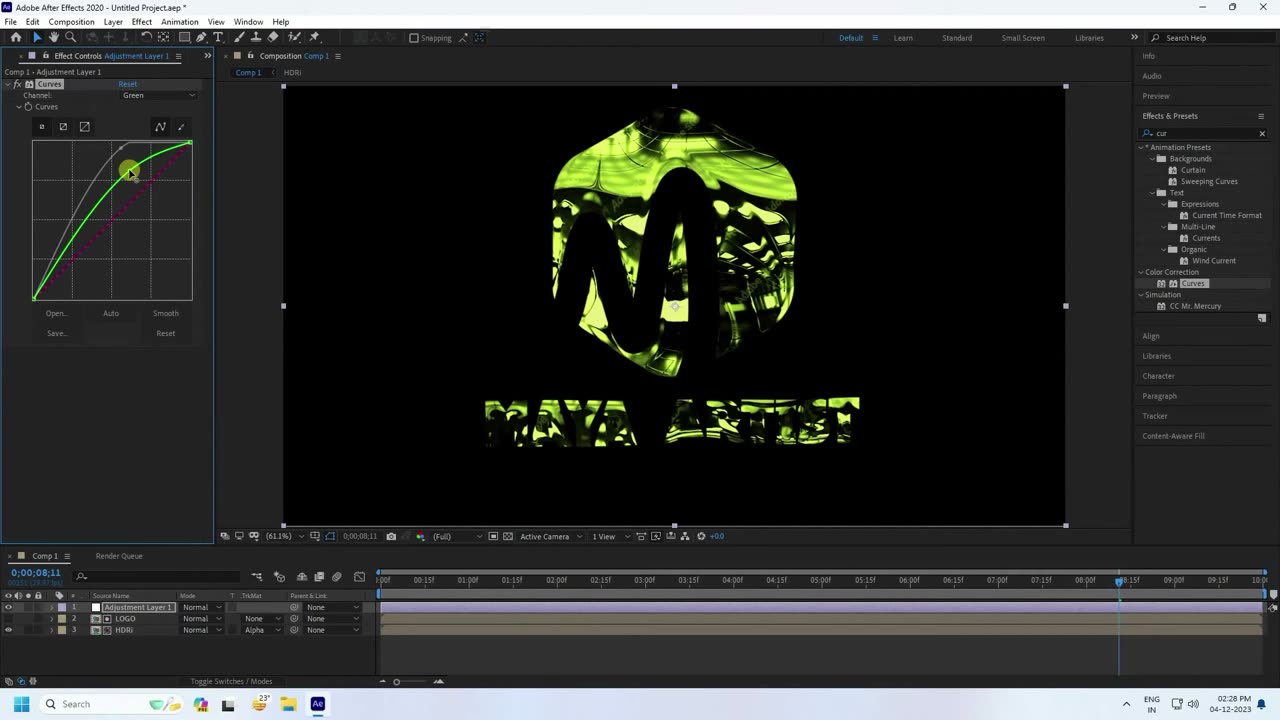Click the Open... button under the curve
The width and height of the screenshot is (1280, 720).
click(x=56, y=314)
